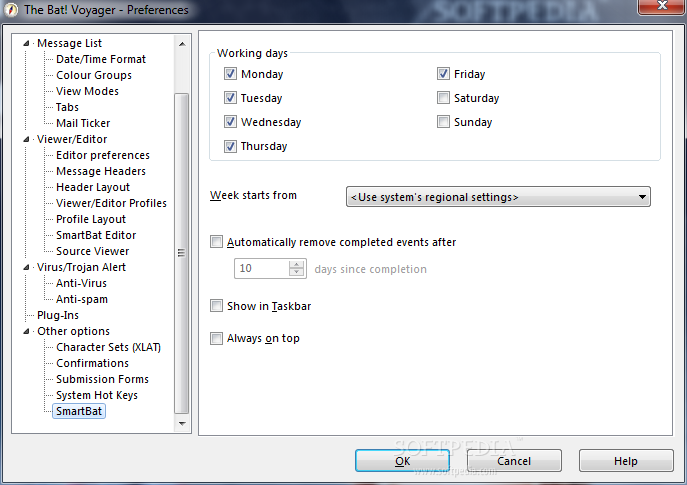The image size is (687, 485).
Task: Select Virus/Trojan Alert category
Action: click(81, 267)
